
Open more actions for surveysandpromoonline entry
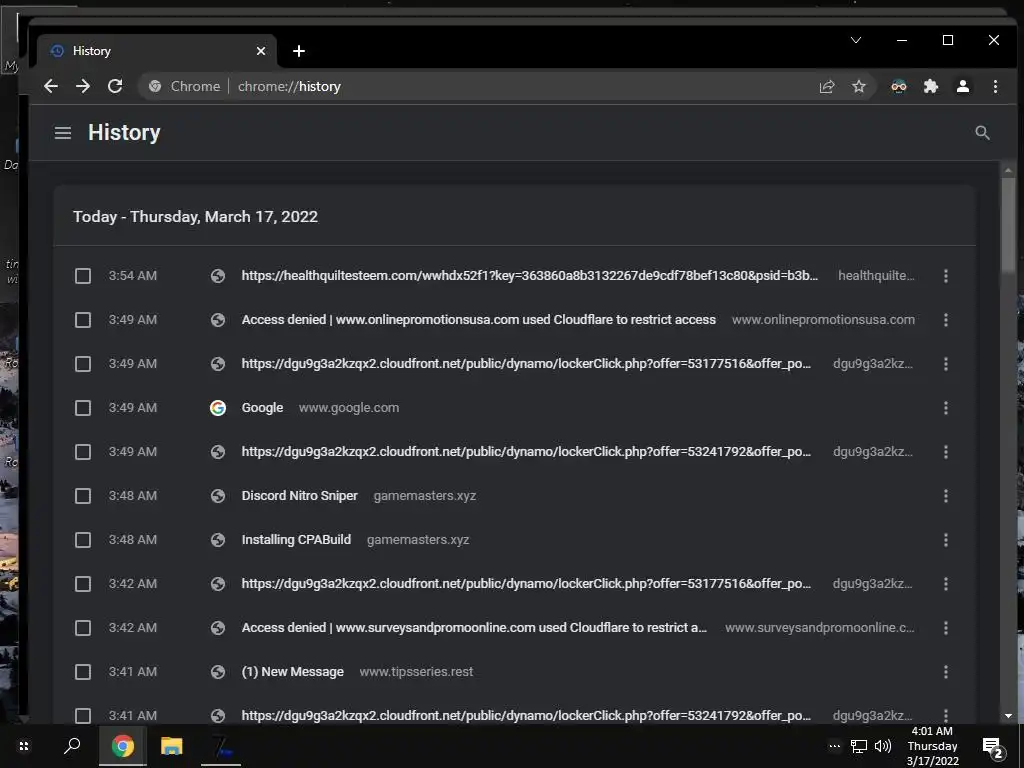(946, 628)
